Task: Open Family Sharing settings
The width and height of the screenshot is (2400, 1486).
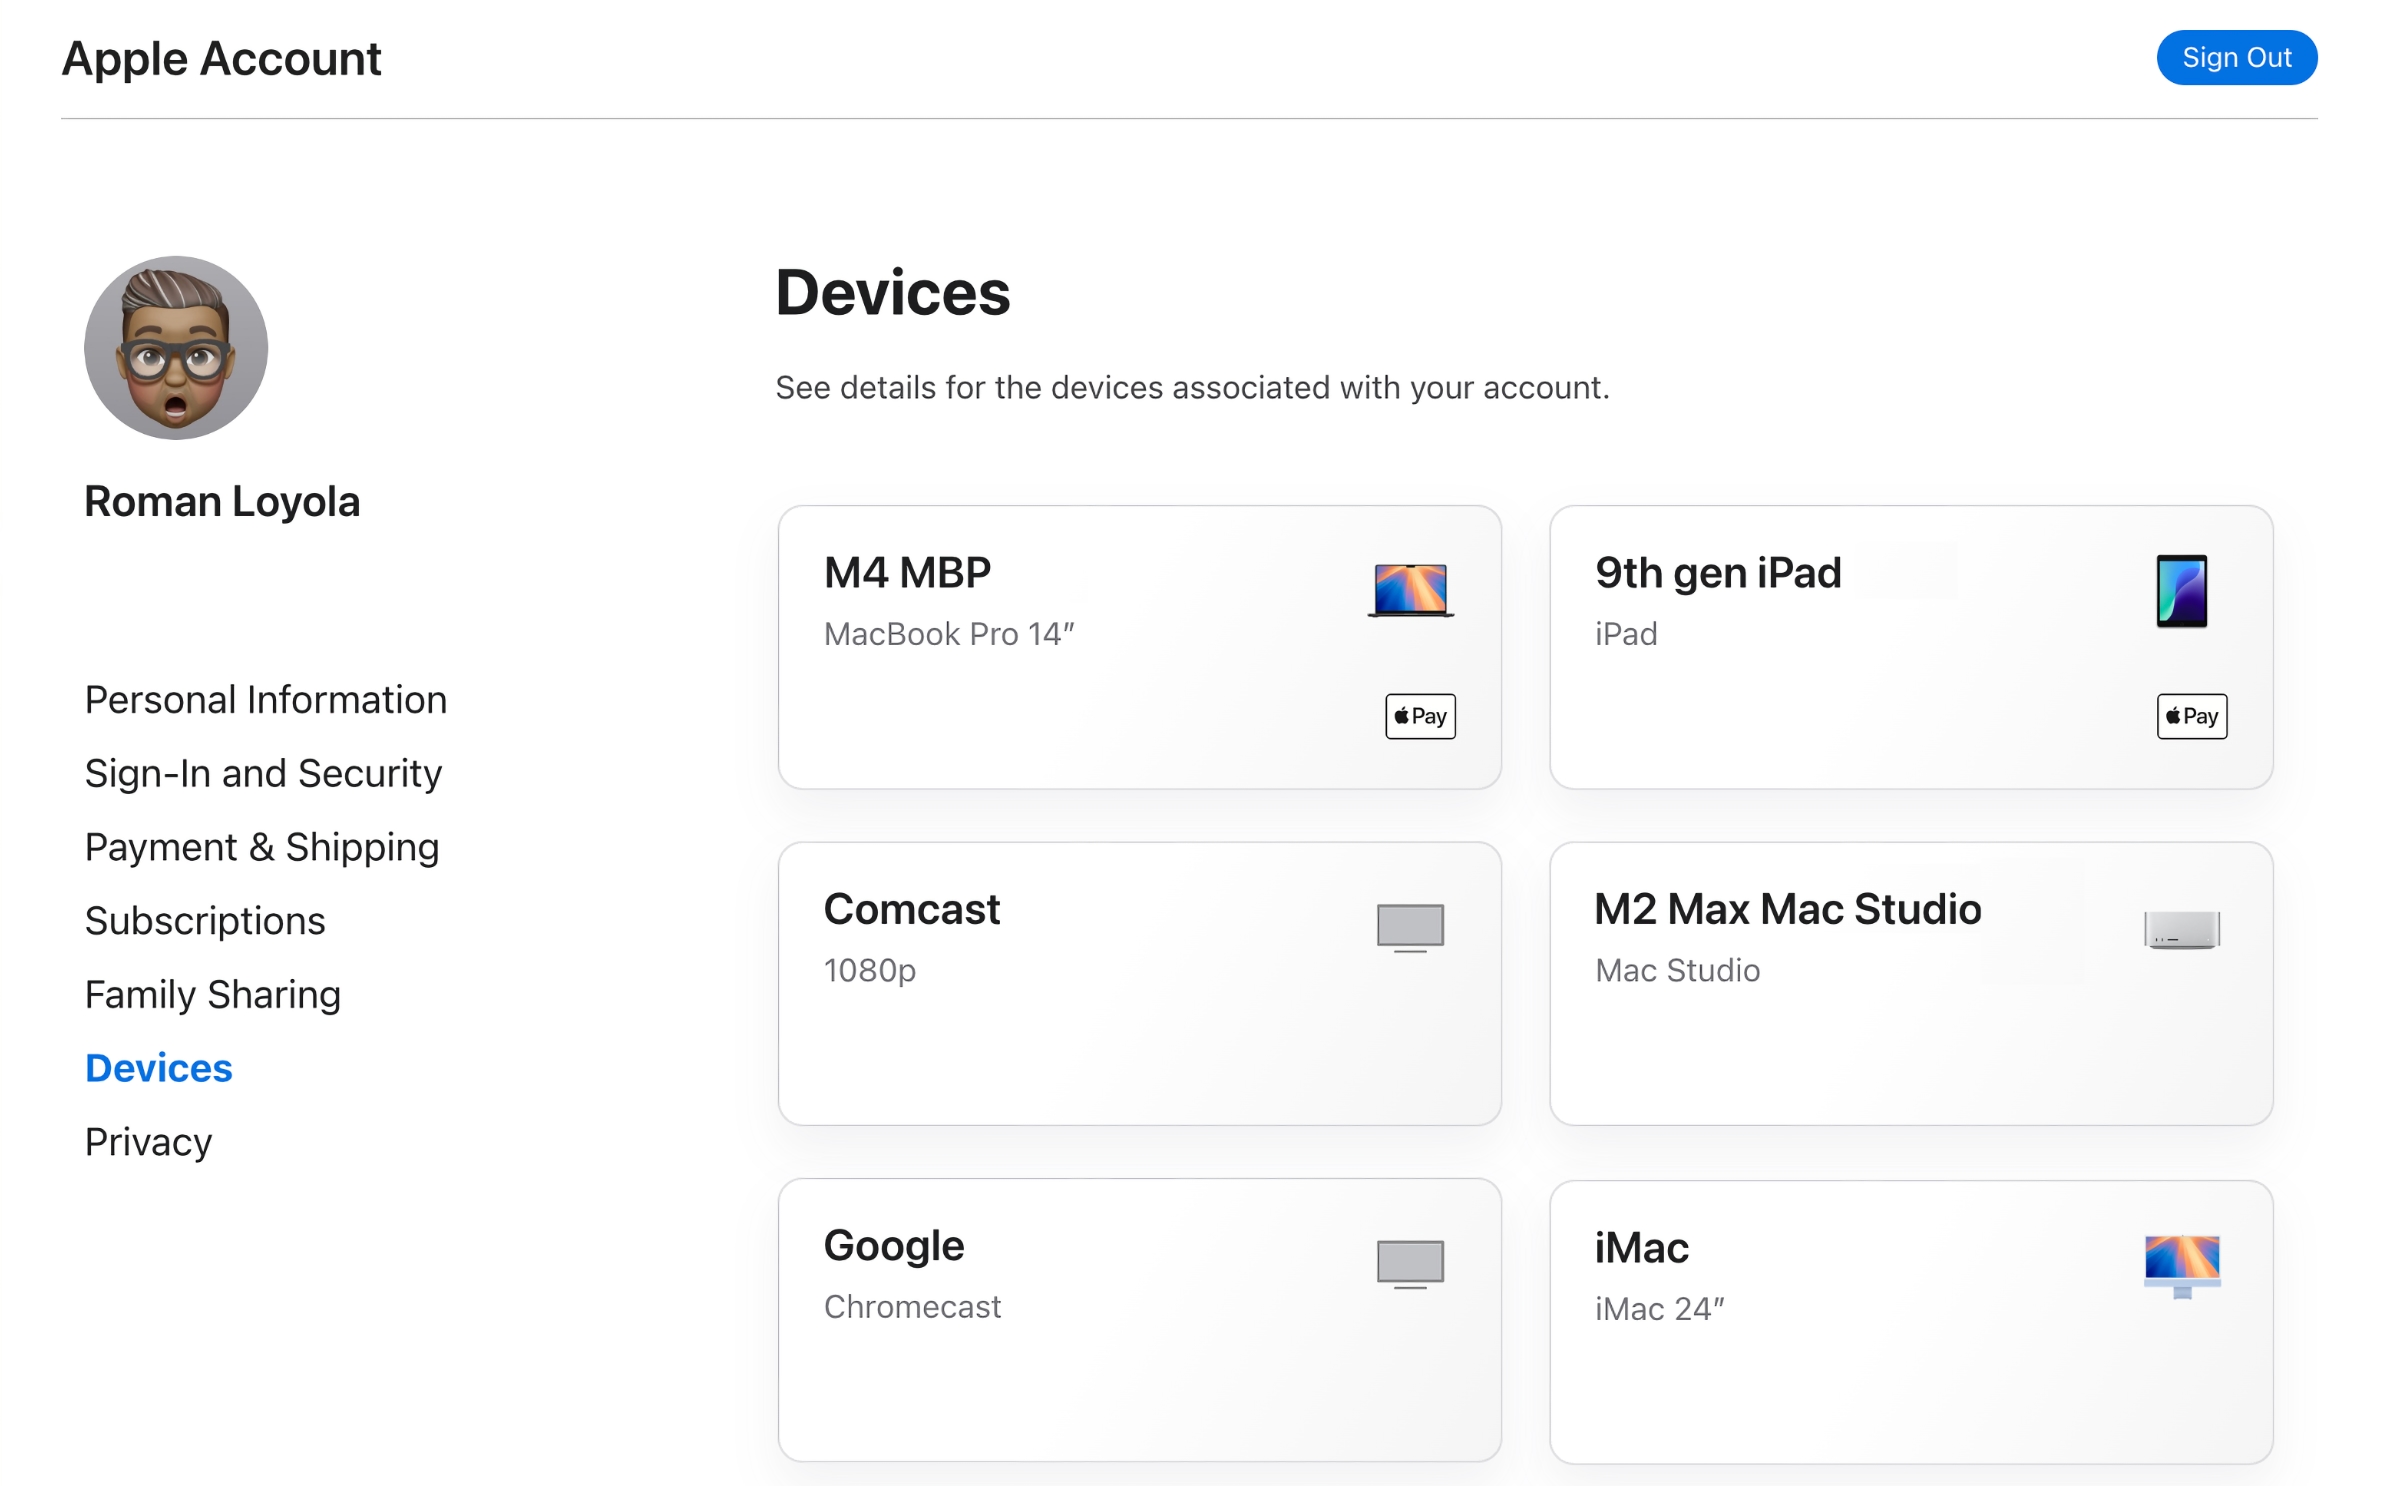Action: point(212,994)
